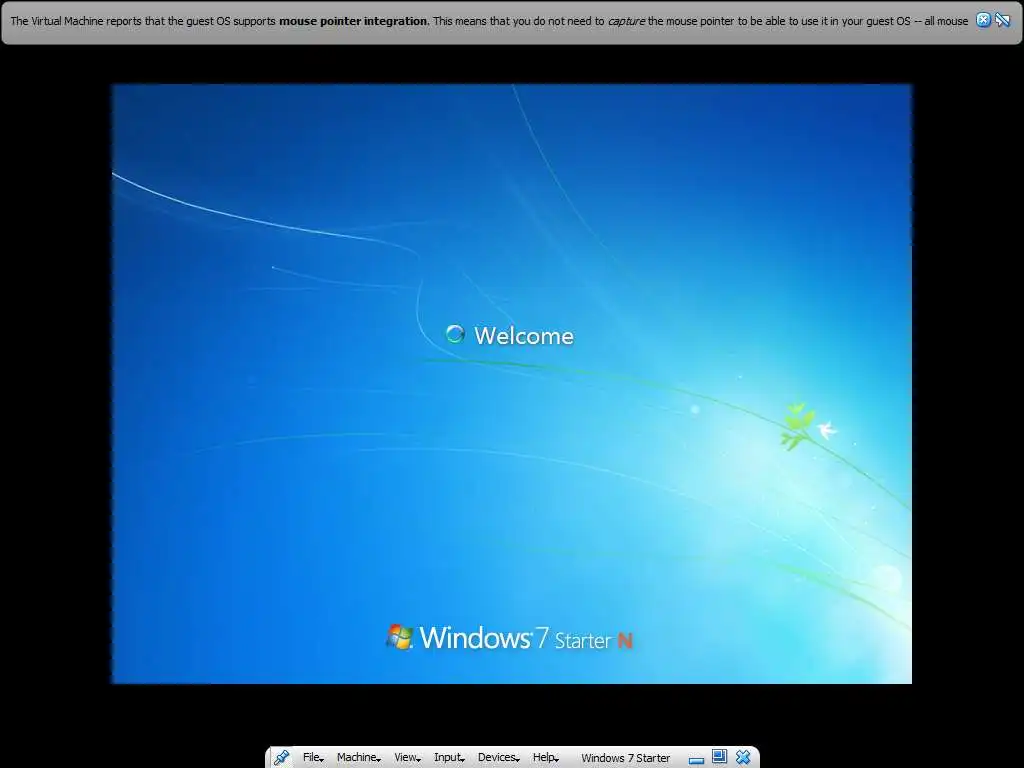
Task: Click the 'Welcome' text in guest screen
Action: tap(524, 336)
